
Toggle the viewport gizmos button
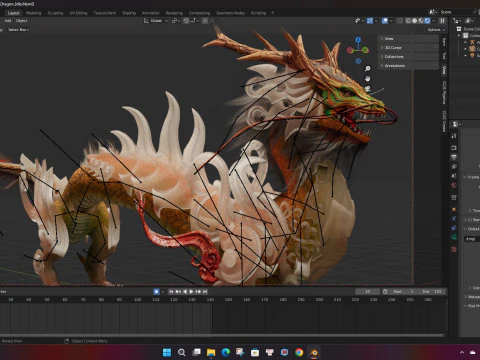pyautogui.click(x=370, y=21)
